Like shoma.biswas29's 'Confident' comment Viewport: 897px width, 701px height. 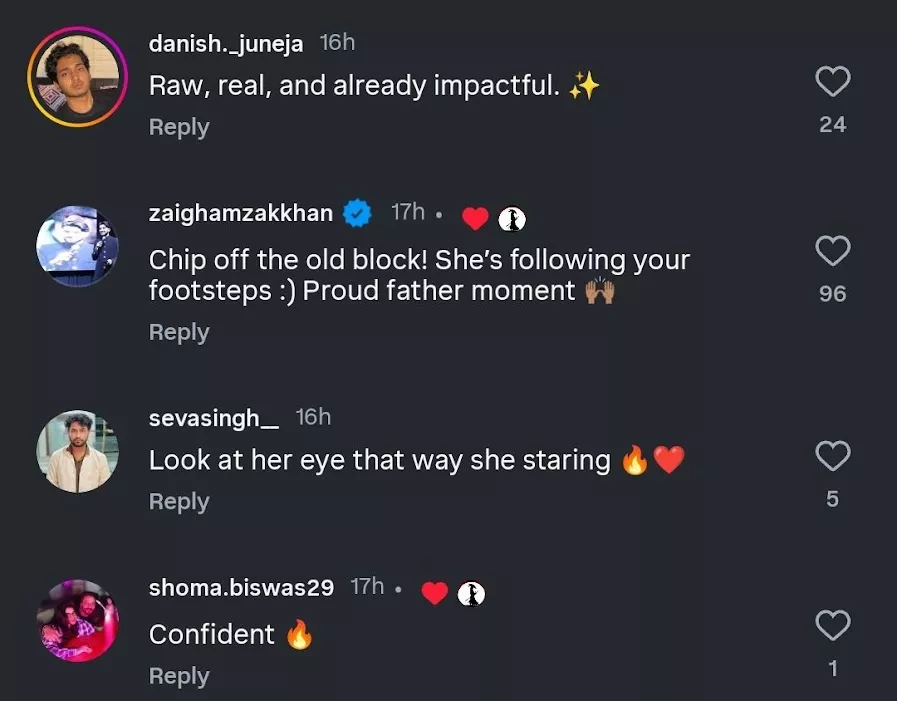pyautogui.click(x=832, y=627)
